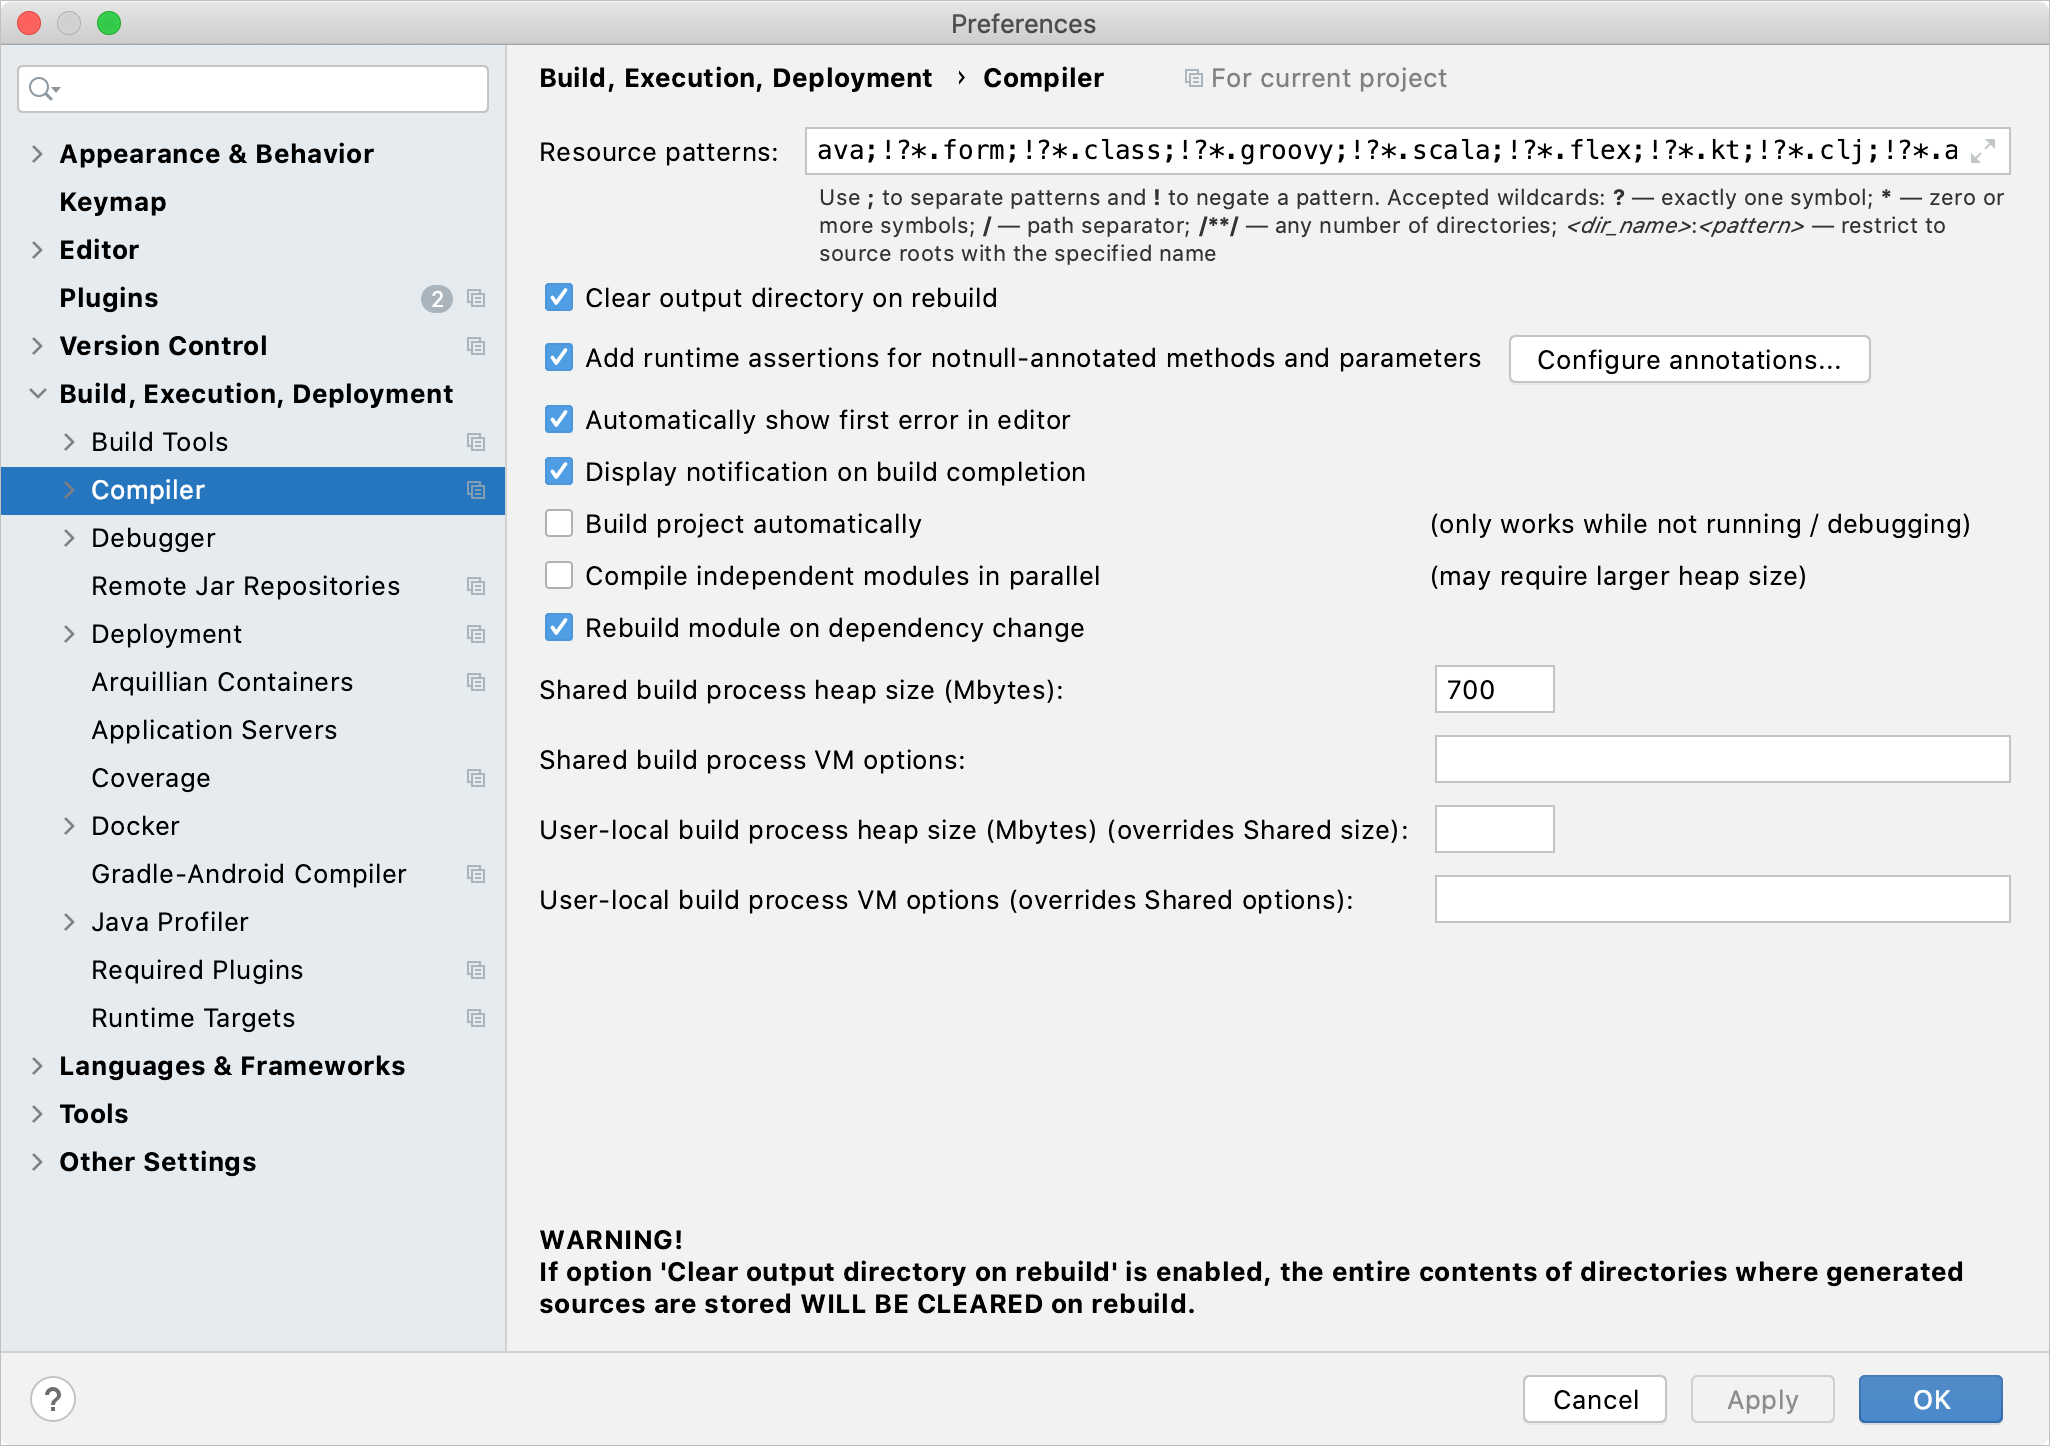Expand the Resource patterns field
This screenshot has width=2050, height=1446.
pos(1983,151)
